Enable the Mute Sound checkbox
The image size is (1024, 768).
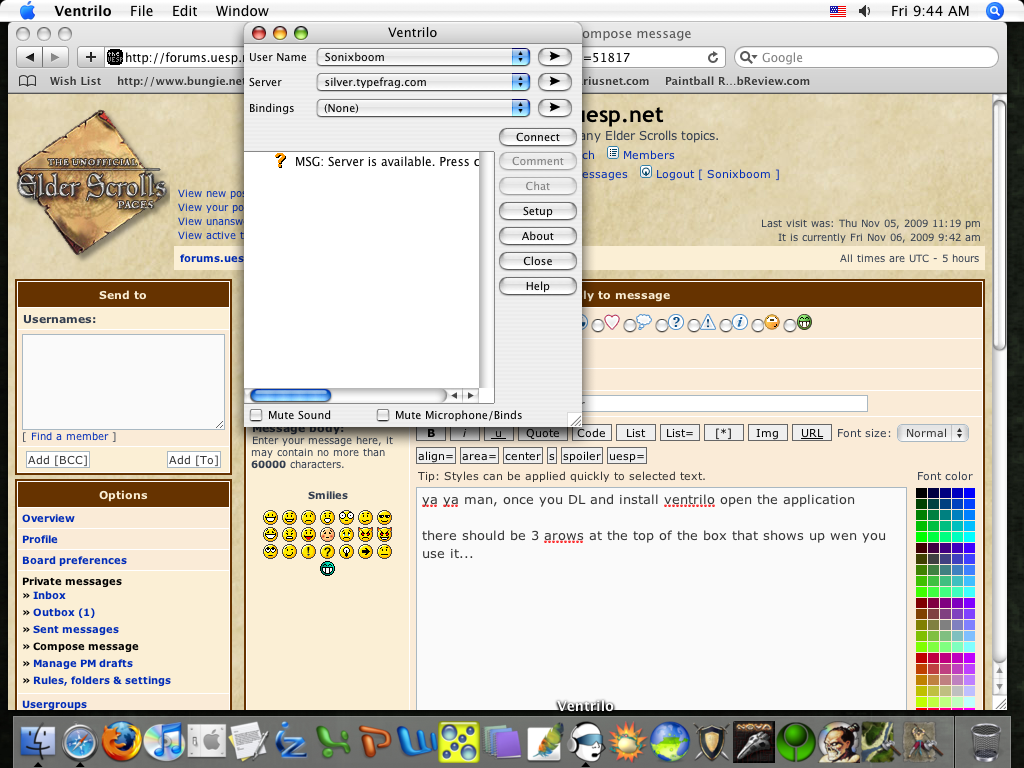[x=256, y=415]
